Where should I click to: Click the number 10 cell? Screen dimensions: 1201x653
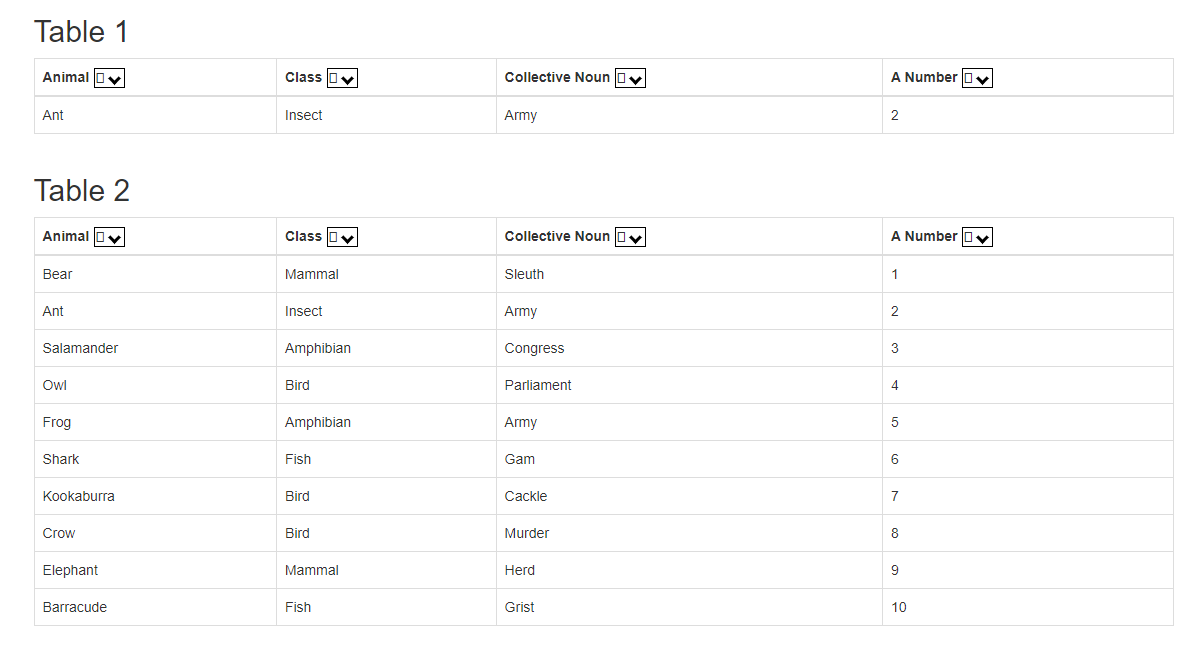click(x=899, y=607)
